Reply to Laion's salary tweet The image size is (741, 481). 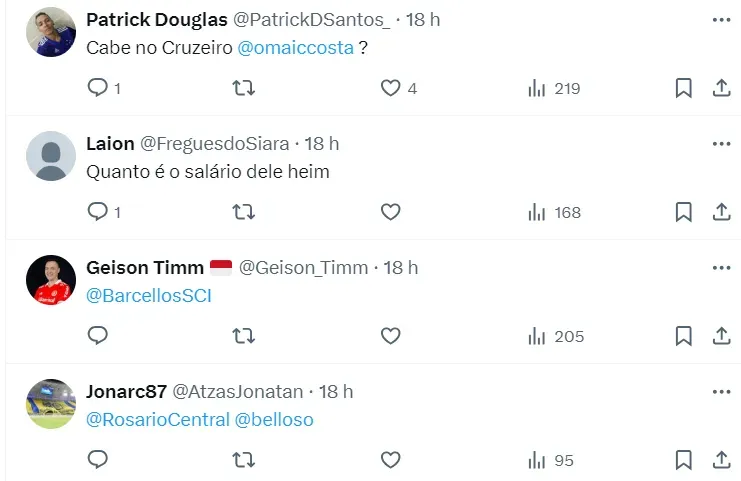[98, 212]
